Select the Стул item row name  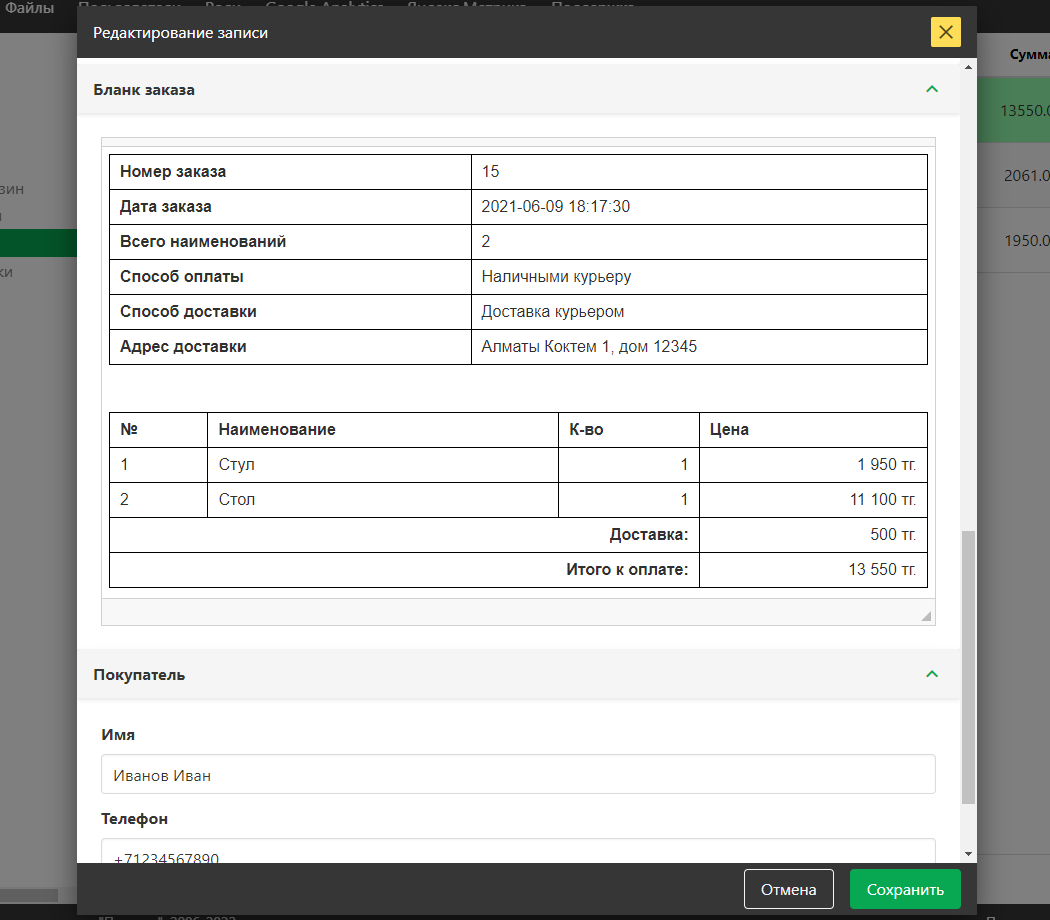pyautogui.click(x=236, y=465)
